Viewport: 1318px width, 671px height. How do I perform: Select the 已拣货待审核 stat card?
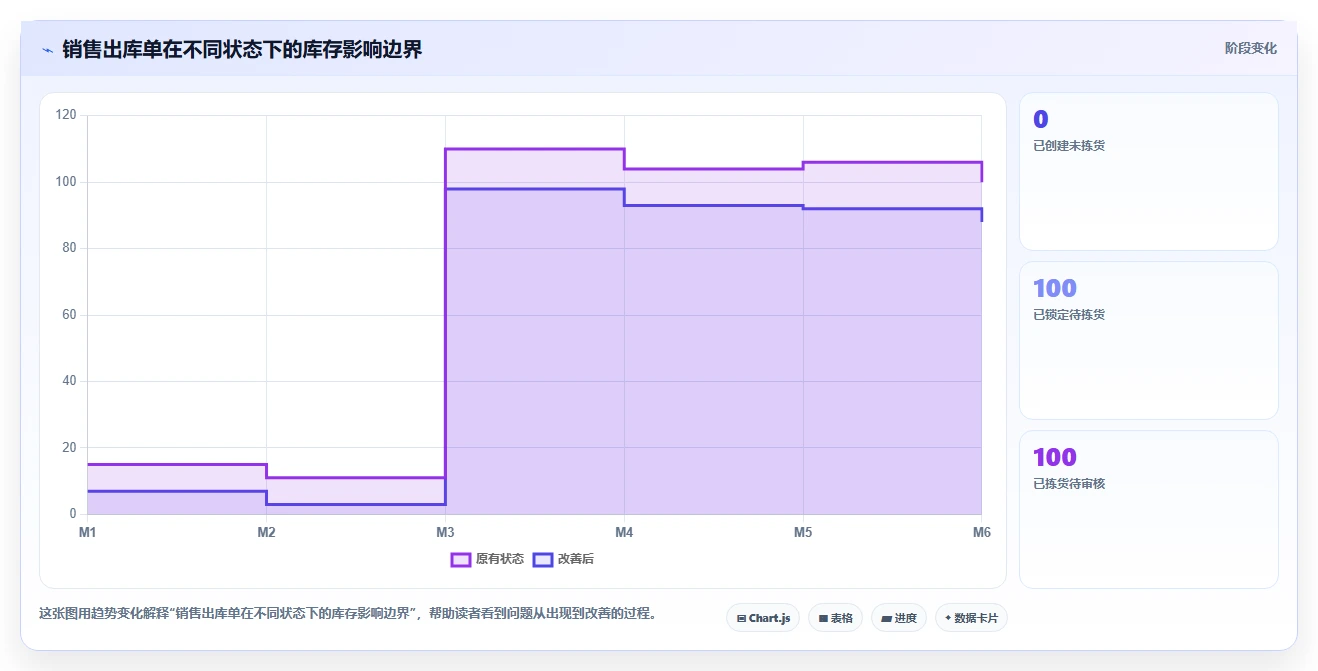click(1148, 509)
